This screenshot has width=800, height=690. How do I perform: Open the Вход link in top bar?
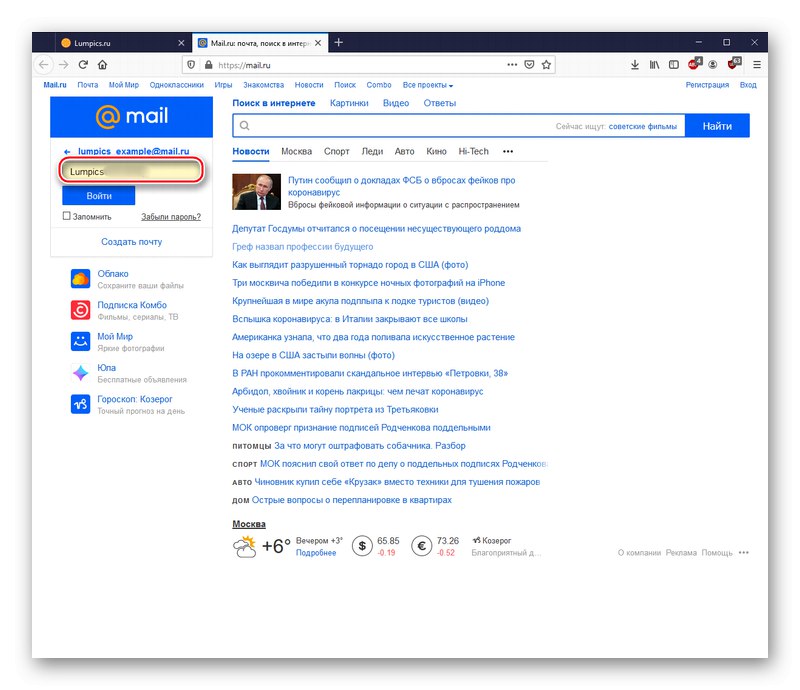[x=748, y=85]
